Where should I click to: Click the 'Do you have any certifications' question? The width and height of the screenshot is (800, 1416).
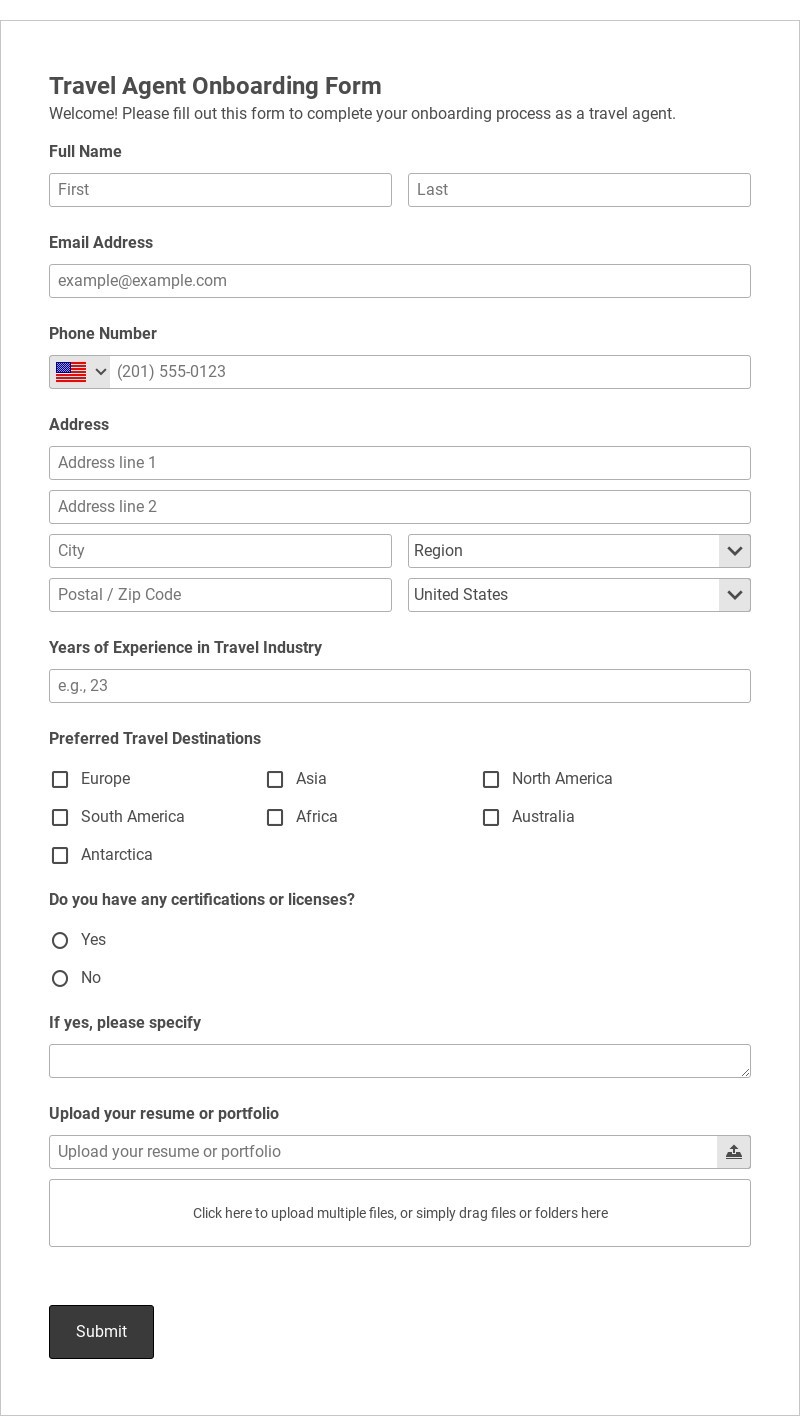tap(202, 900)
